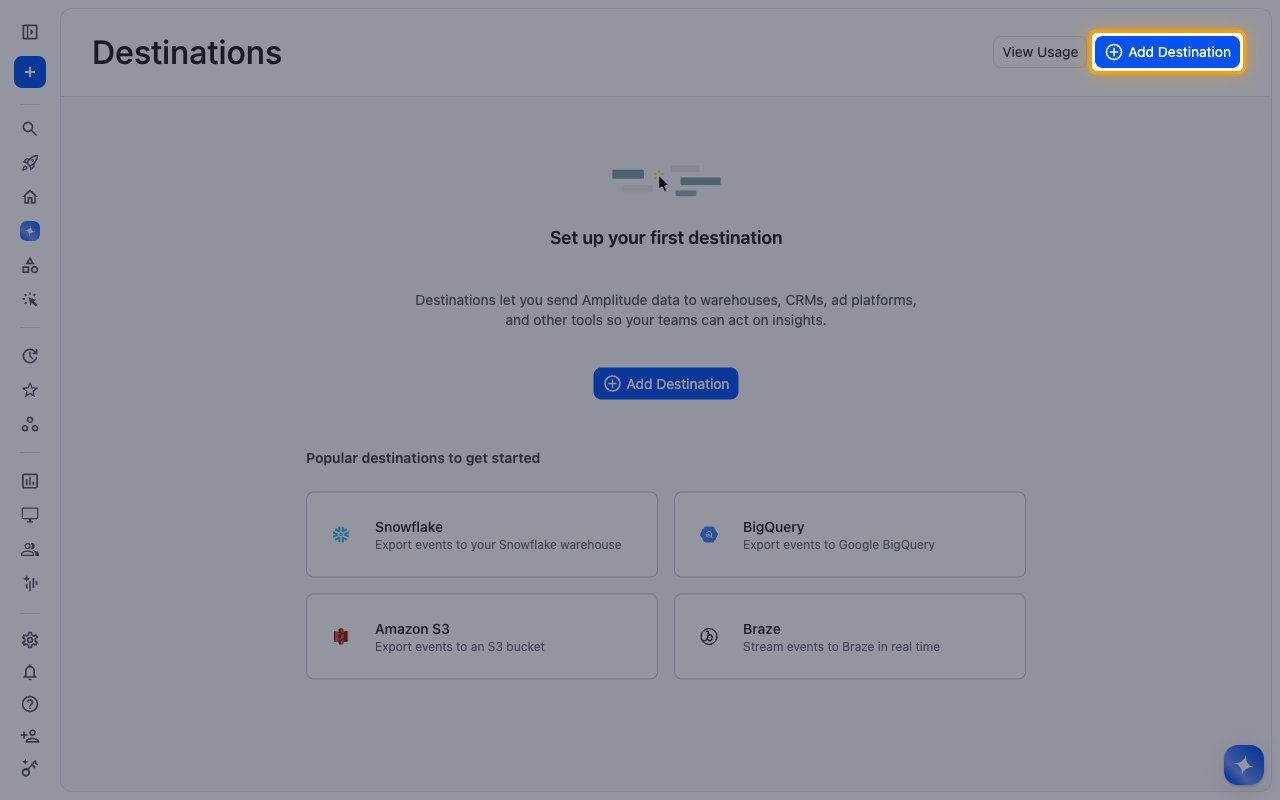1280x800 pixels.
Task: Open help via the question mark icon
Action: pyautogui.click(x=30, y=704)
